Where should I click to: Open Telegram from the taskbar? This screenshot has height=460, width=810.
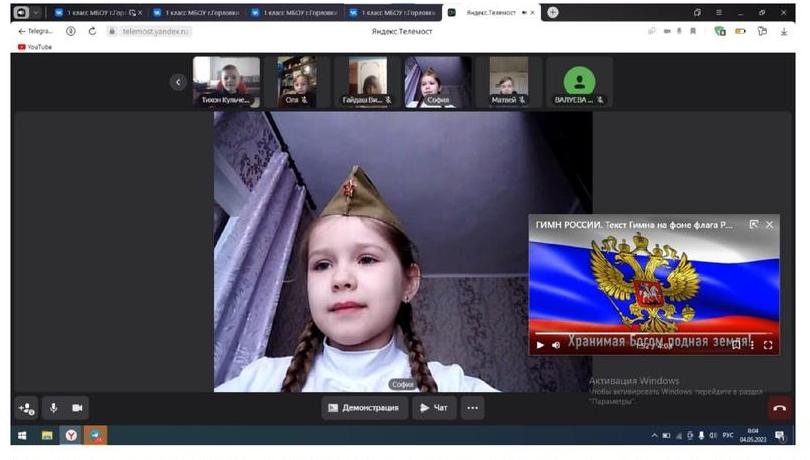96,436
